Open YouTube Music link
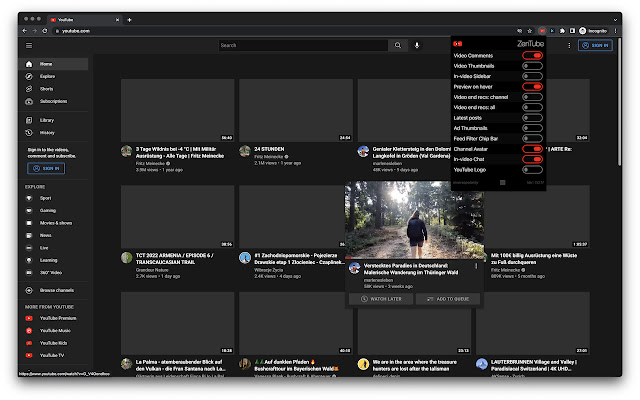The height and width of the screenshot is (400, 640). [x=53, y=331]
